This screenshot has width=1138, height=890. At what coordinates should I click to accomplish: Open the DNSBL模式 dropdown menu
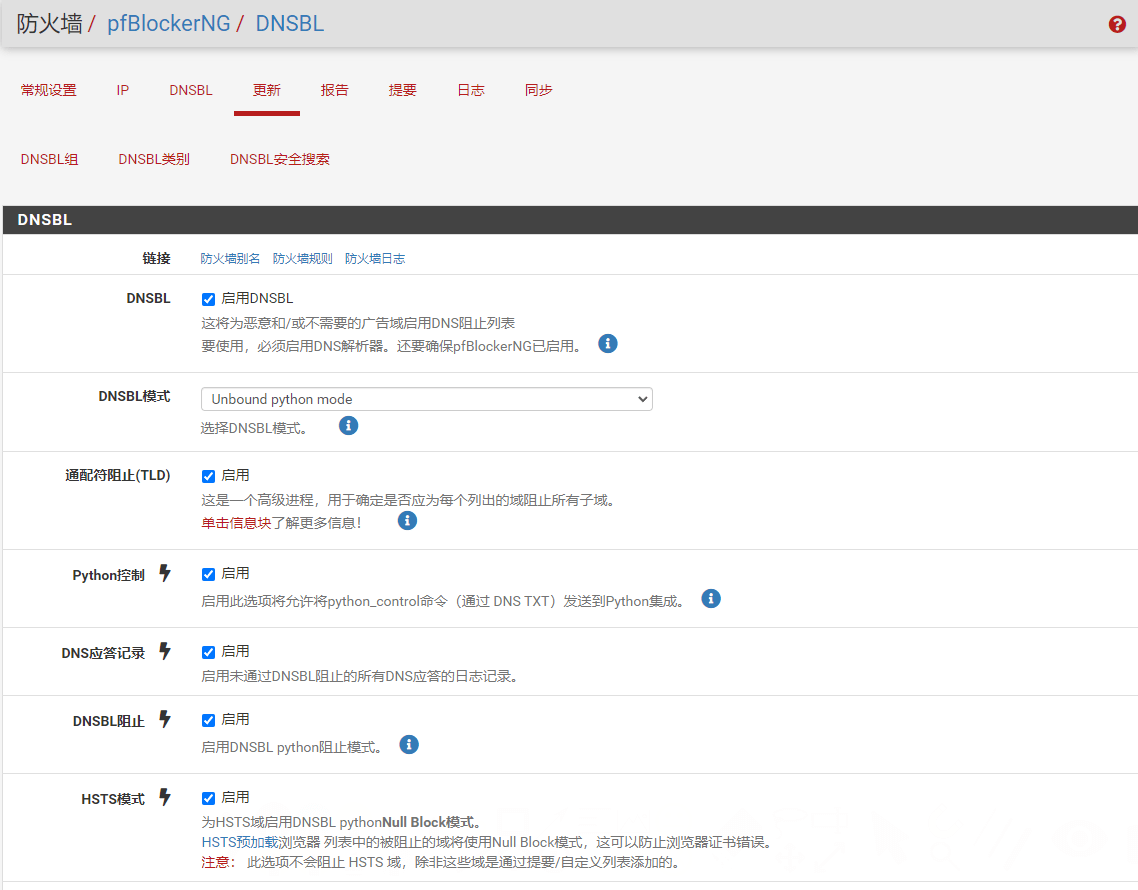(426, 399)
